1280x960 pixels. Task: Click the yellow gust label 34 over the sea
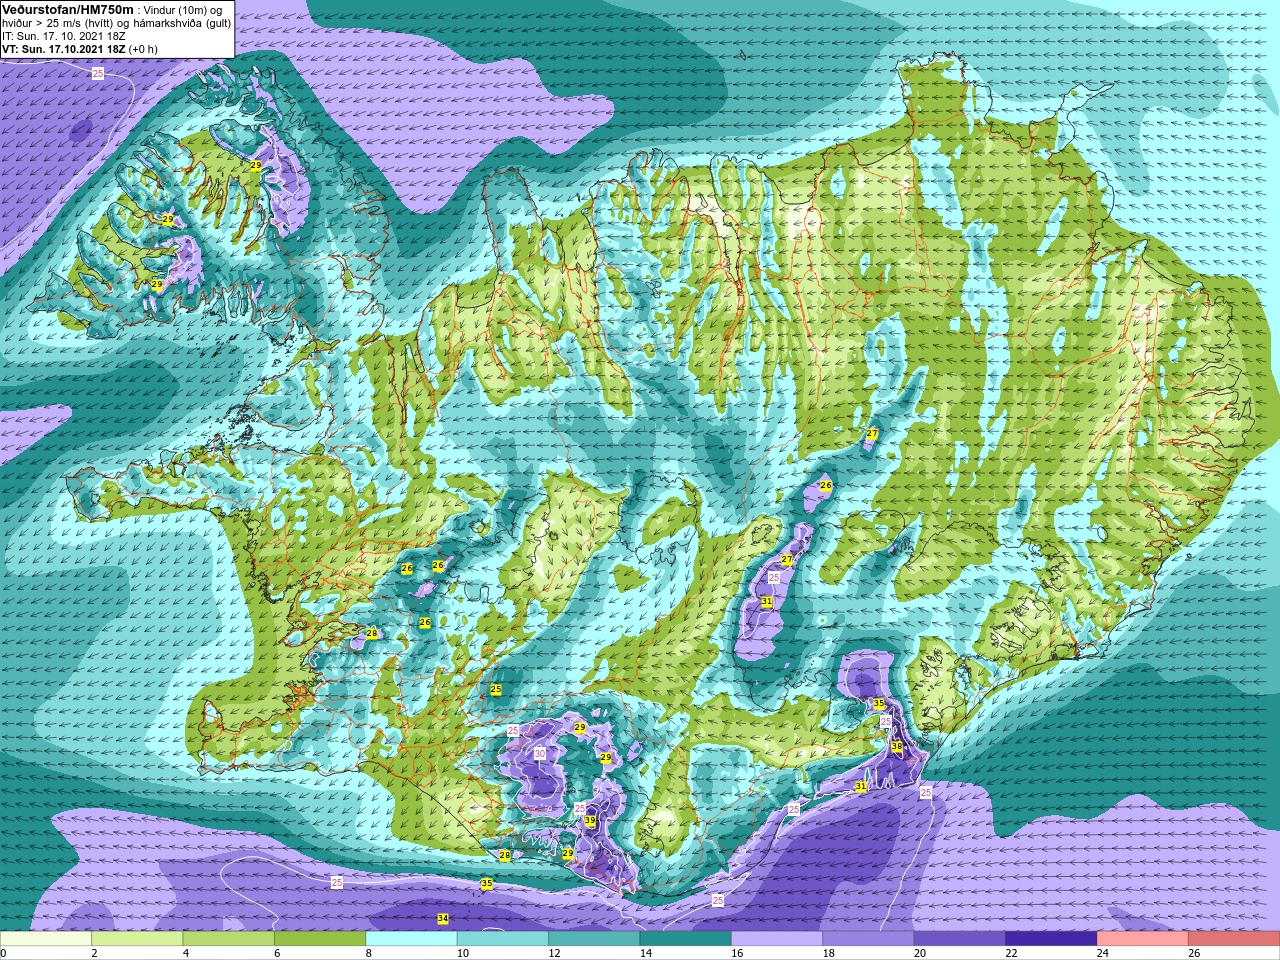point(443,918)
